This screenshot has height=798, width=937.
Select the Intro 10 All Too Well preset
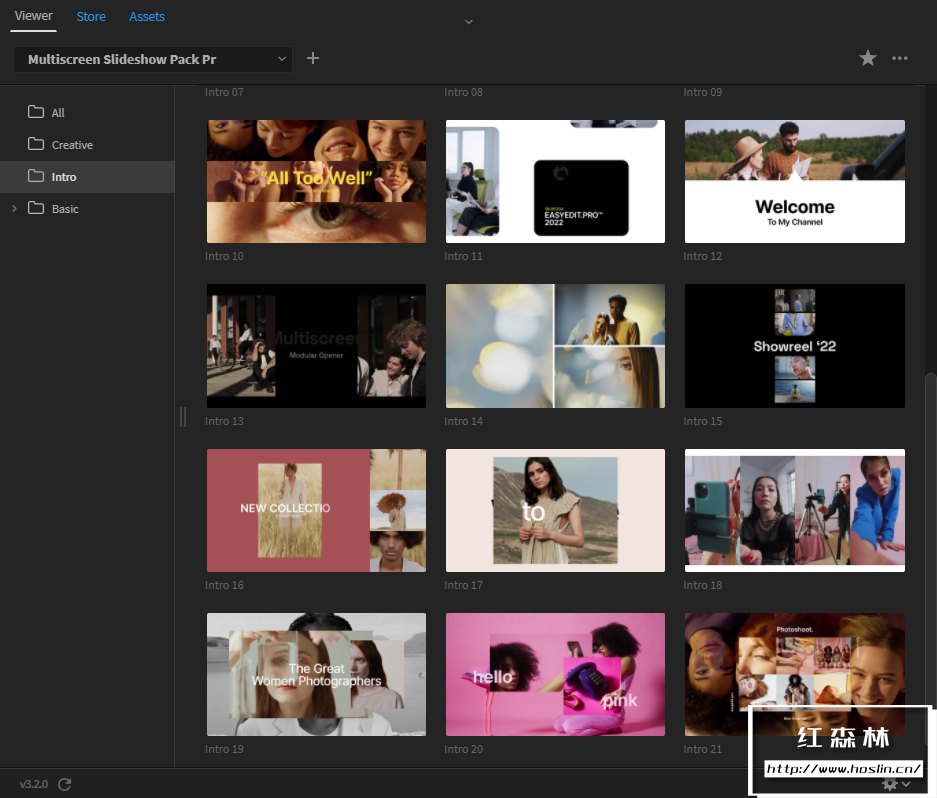click(316, 181)
